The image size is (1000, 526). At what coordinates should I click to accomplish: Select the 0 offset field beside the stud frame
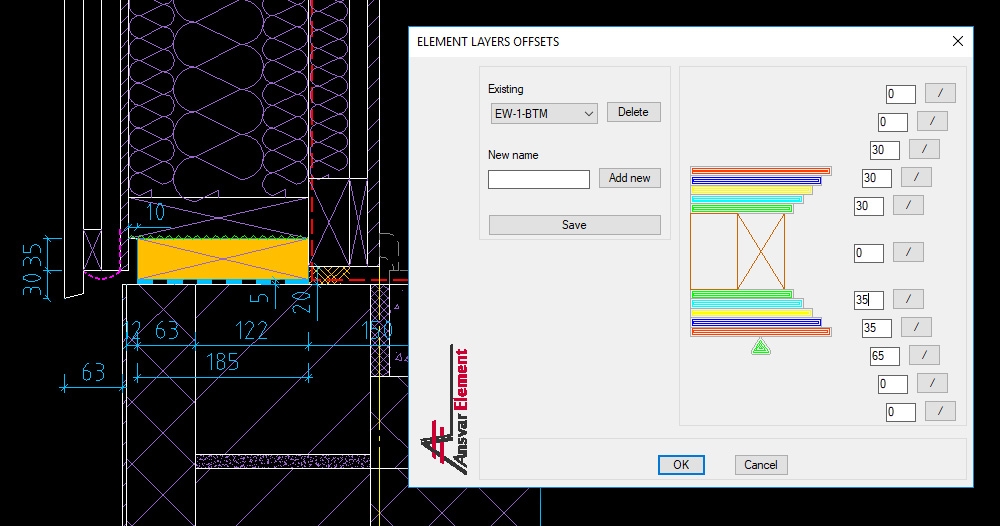point(869,253)
